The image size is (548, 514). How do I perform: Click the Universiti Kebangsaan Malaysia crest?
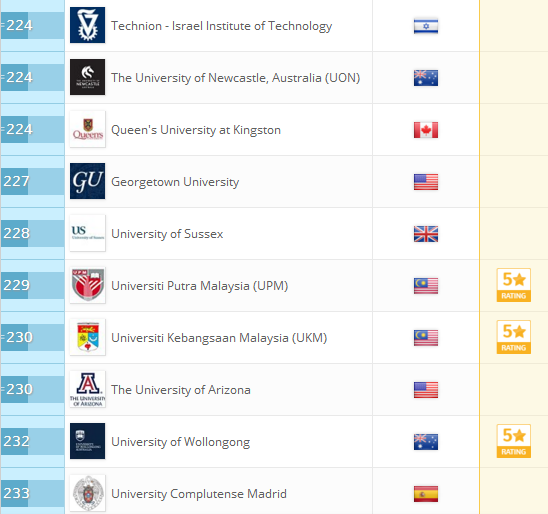point(87,337)
